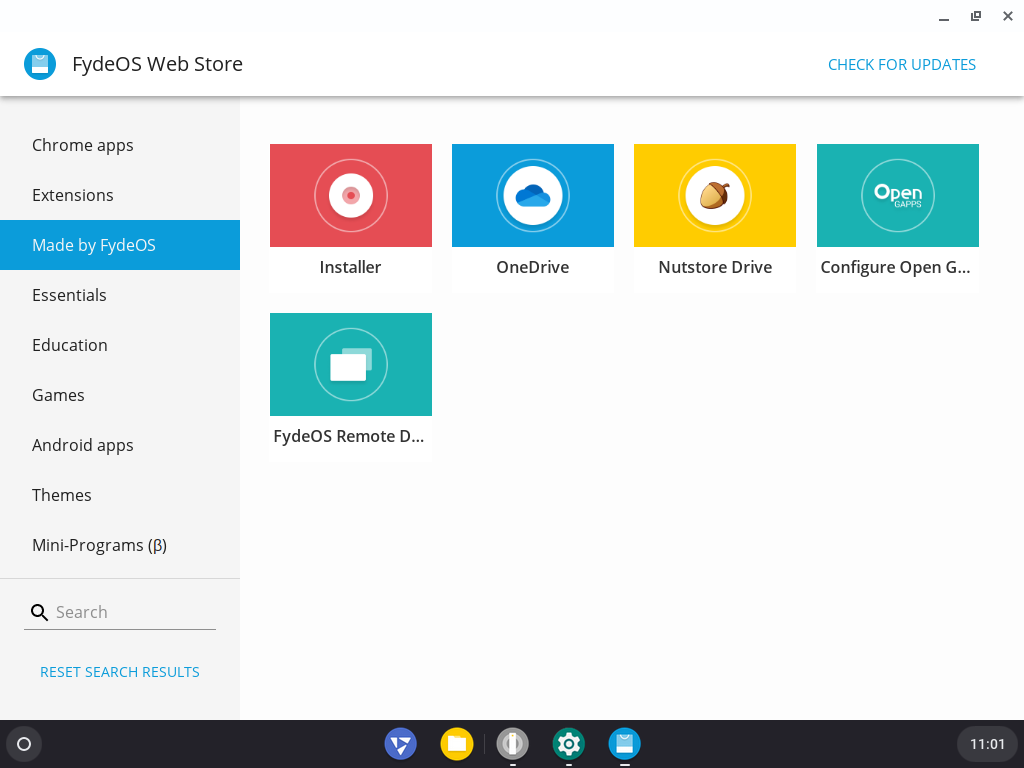Click the search magnifier icon

point(39,613)
